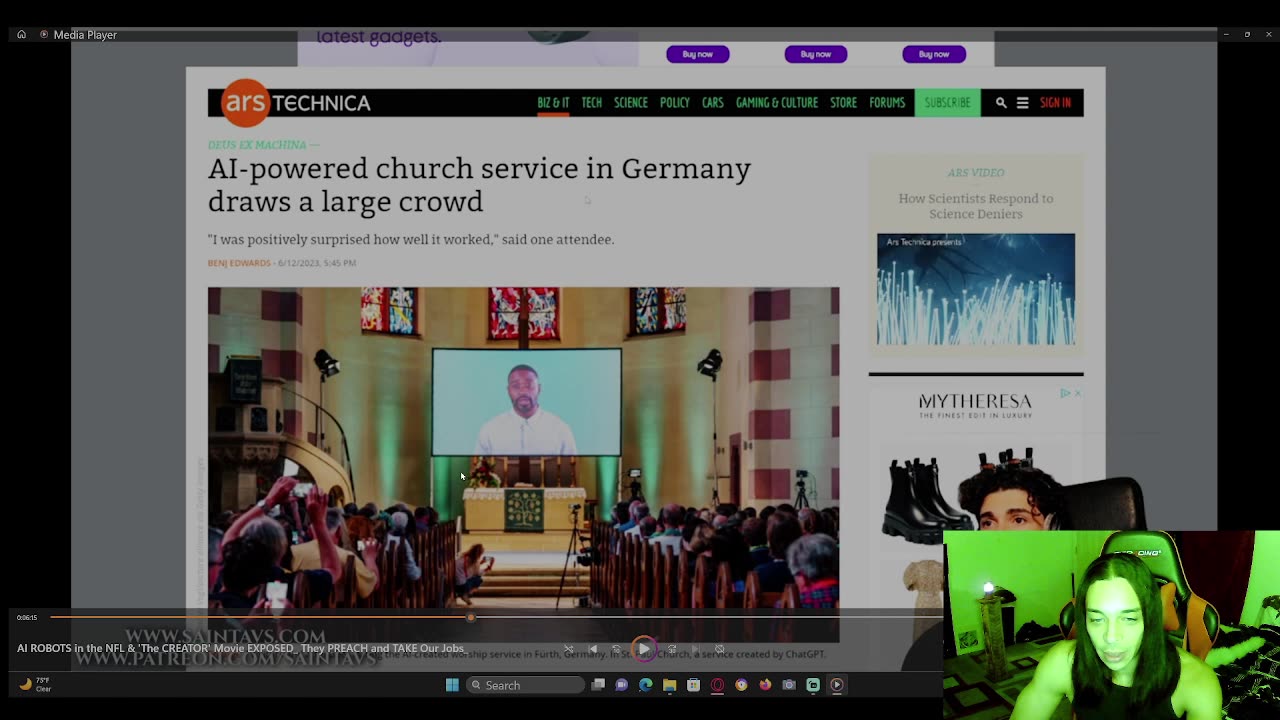Open the CARS section
The width and height of the screenshot is (1280, 720).
click(x=713, y=103)
